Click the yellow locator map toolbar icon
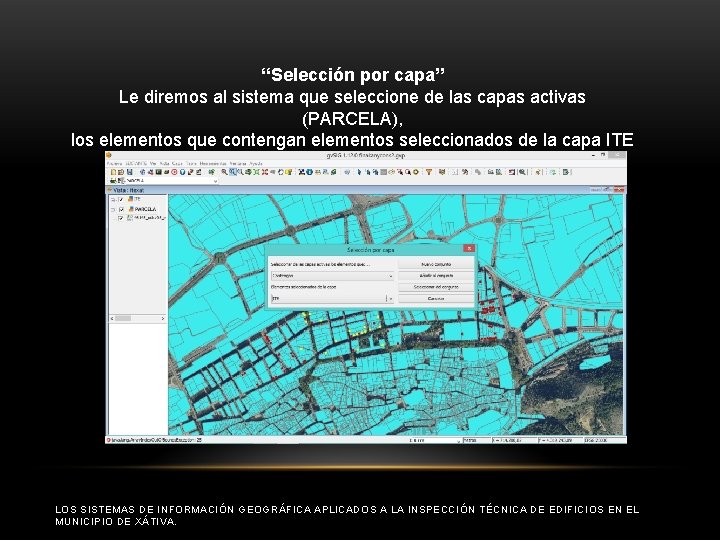The width and height of the screenshot is (720, 540). [x=289, y=172]
